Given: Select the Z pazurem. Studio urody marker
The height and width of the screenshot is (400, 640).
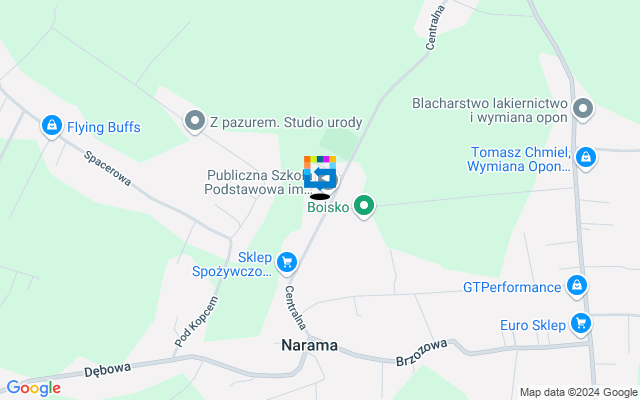Looking at the screenshot, I should point(195,121).
